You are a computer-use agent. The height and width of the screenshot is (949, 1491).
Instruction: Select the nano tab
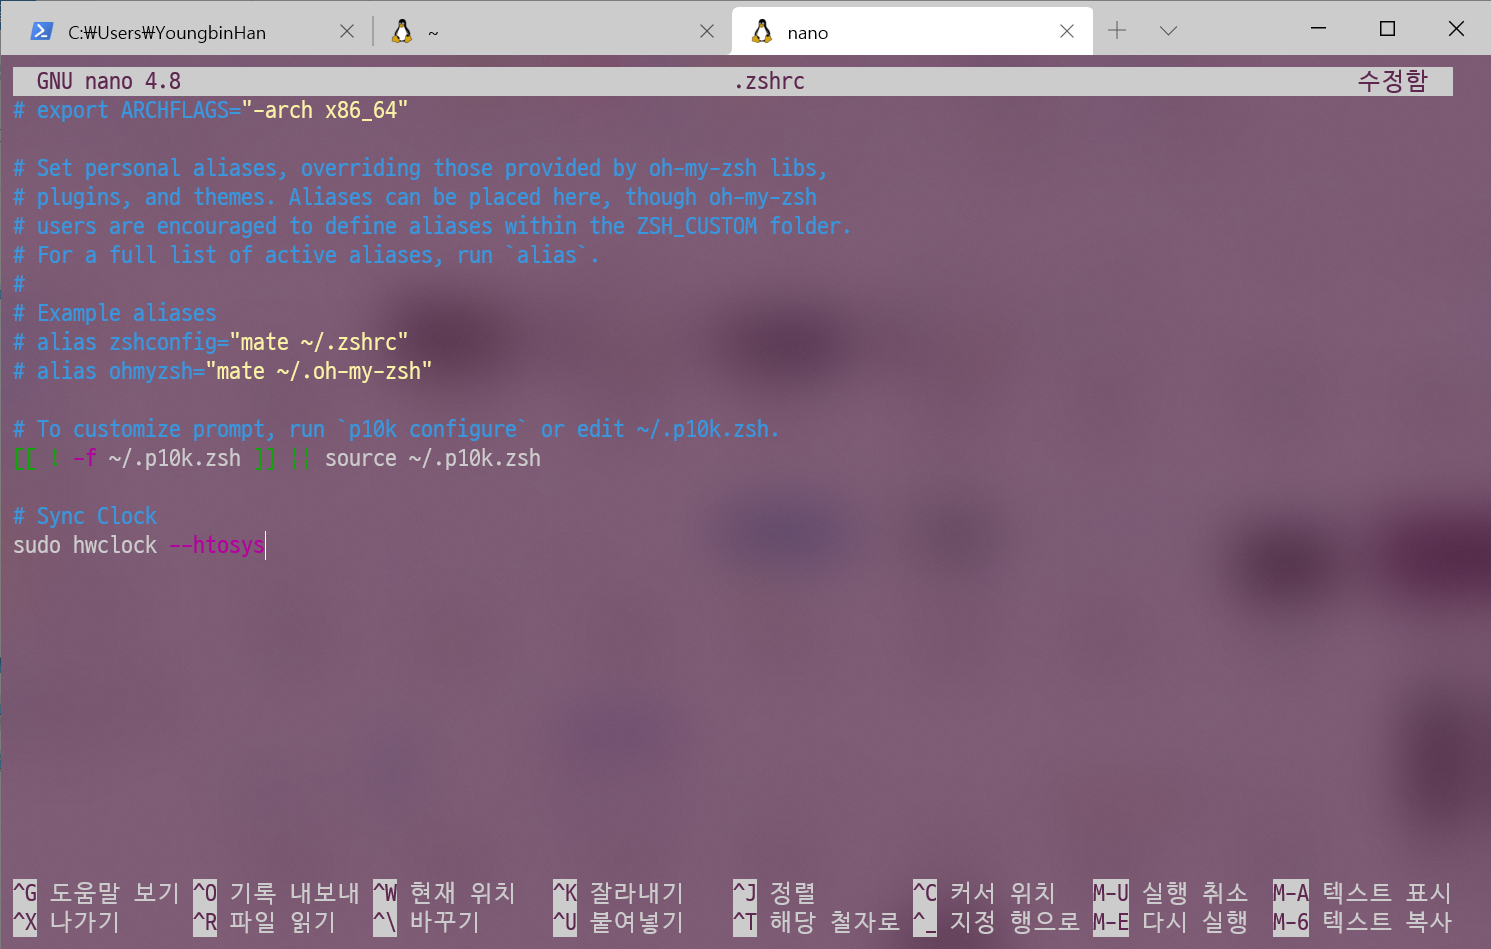click(x=900, y=33)
